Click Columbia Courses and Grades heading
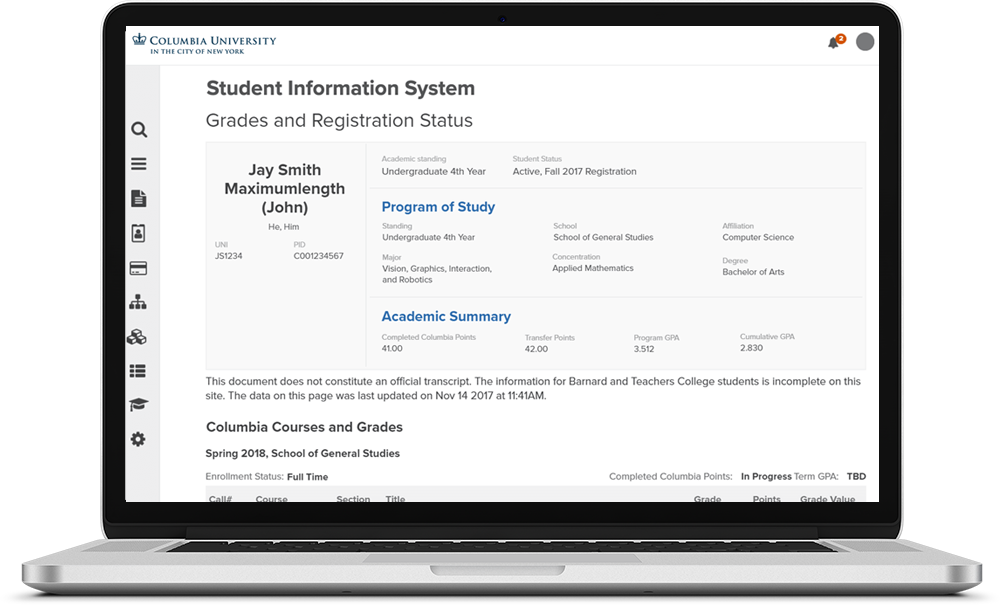Viewport: 1000px width, 605px height. [x=304, y=427]
